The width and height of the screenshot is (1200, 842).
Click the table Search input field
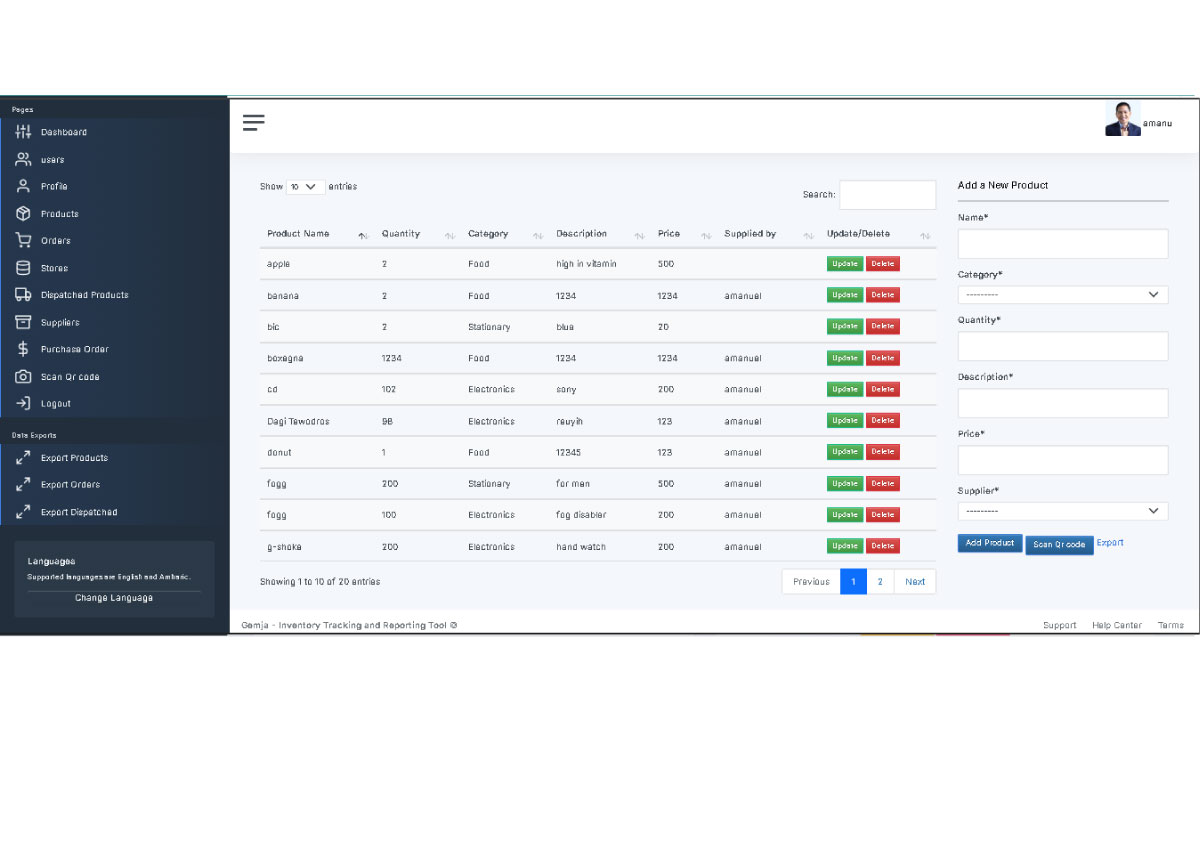[887, 195]
